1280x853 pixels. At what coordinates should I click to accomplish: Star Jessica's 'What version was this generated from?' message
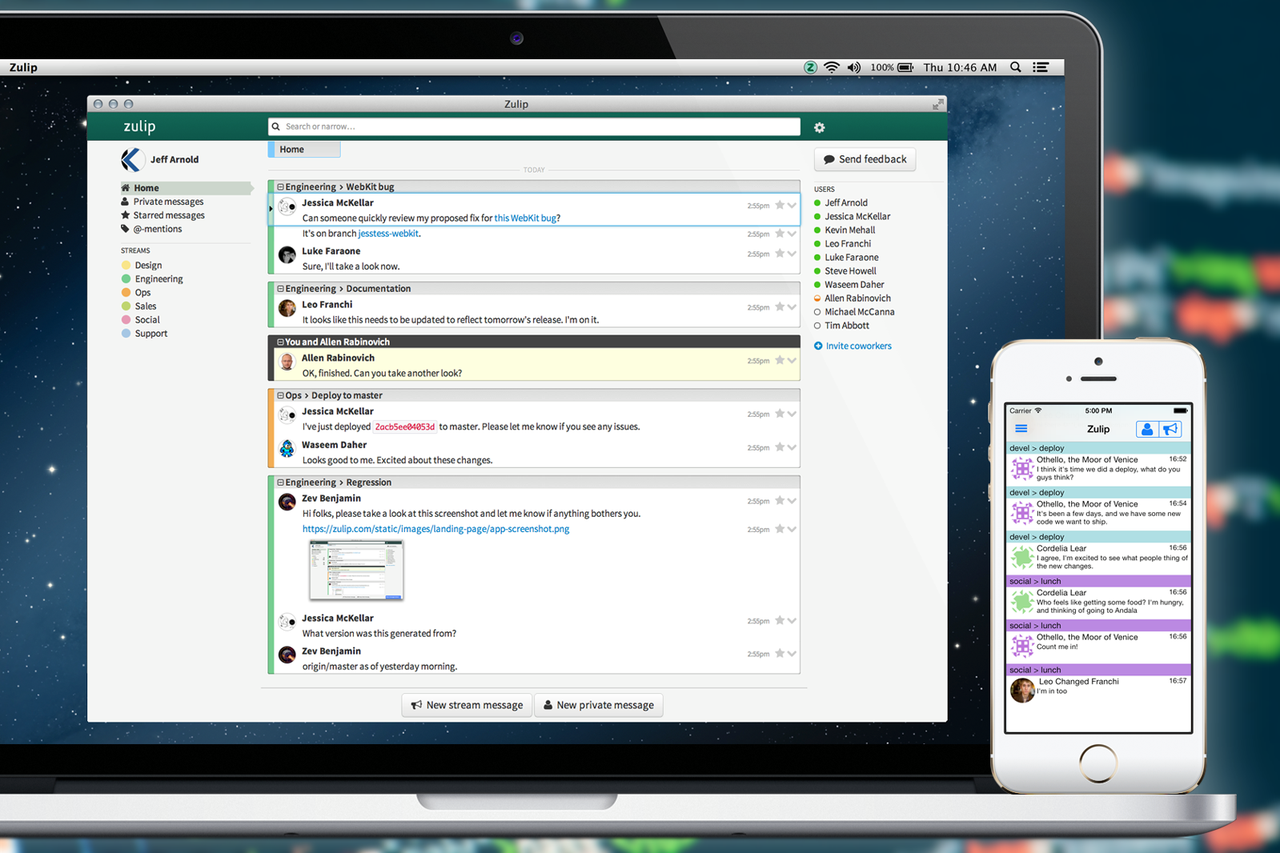click(779, 621)
